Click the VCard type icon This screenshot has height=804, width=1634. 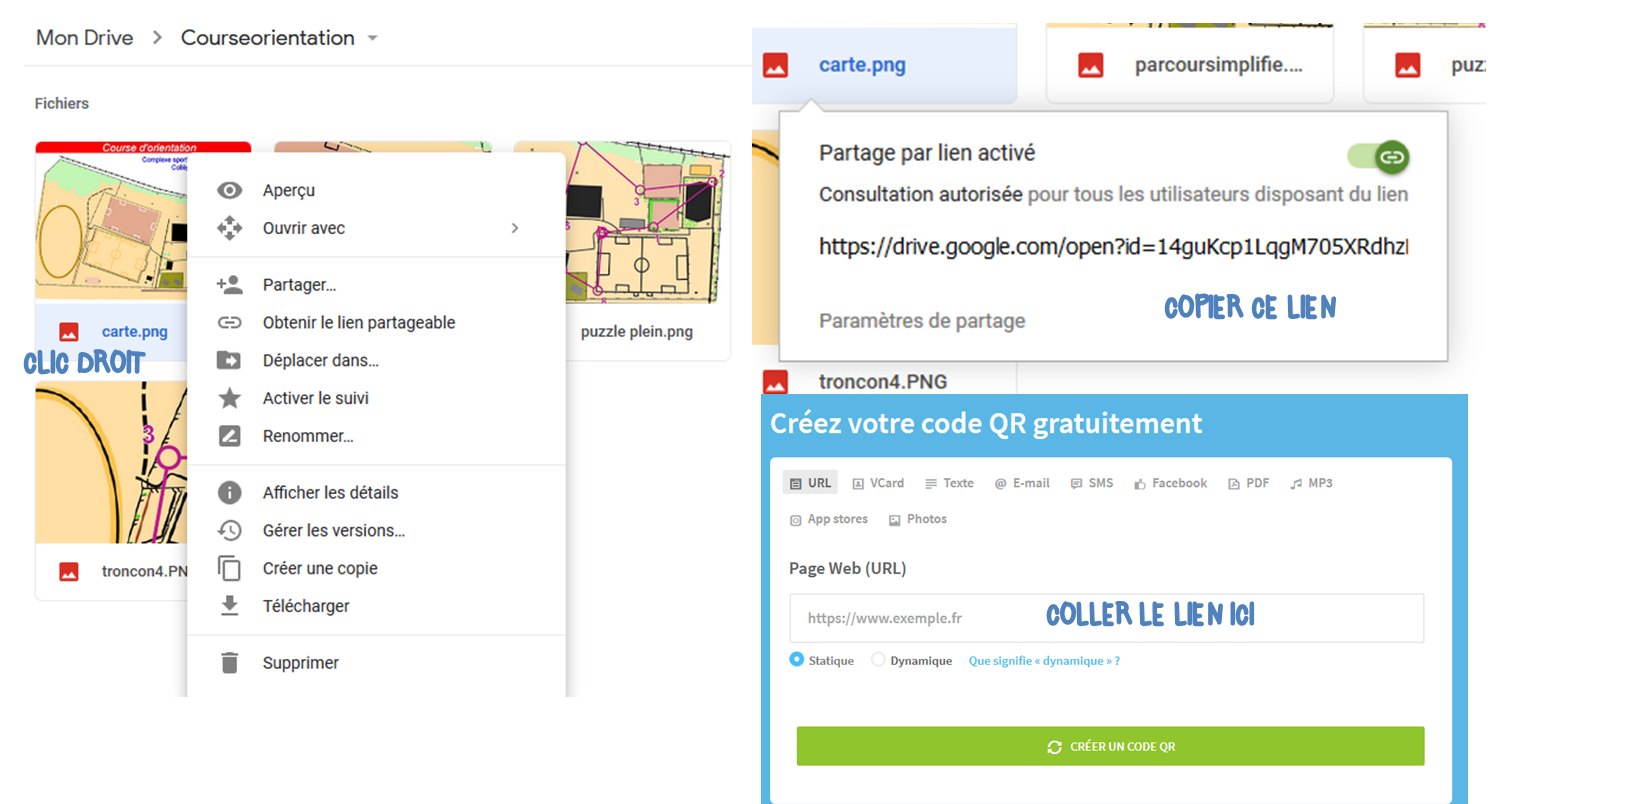(858, 484)
